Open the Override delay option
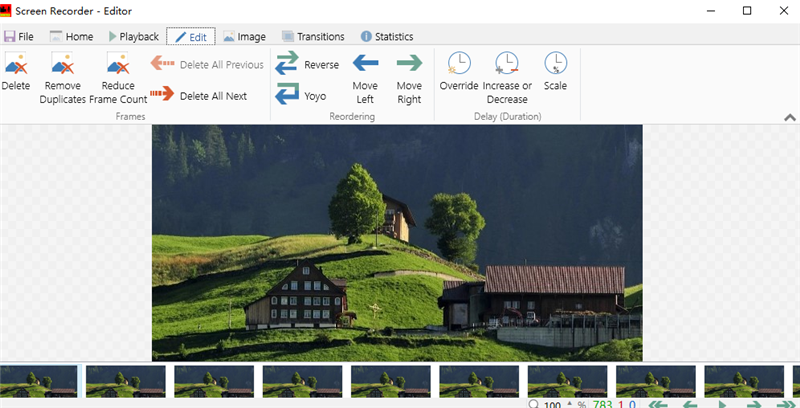The width and height of the screenshot is (800, 408). (x=459, y=71)
